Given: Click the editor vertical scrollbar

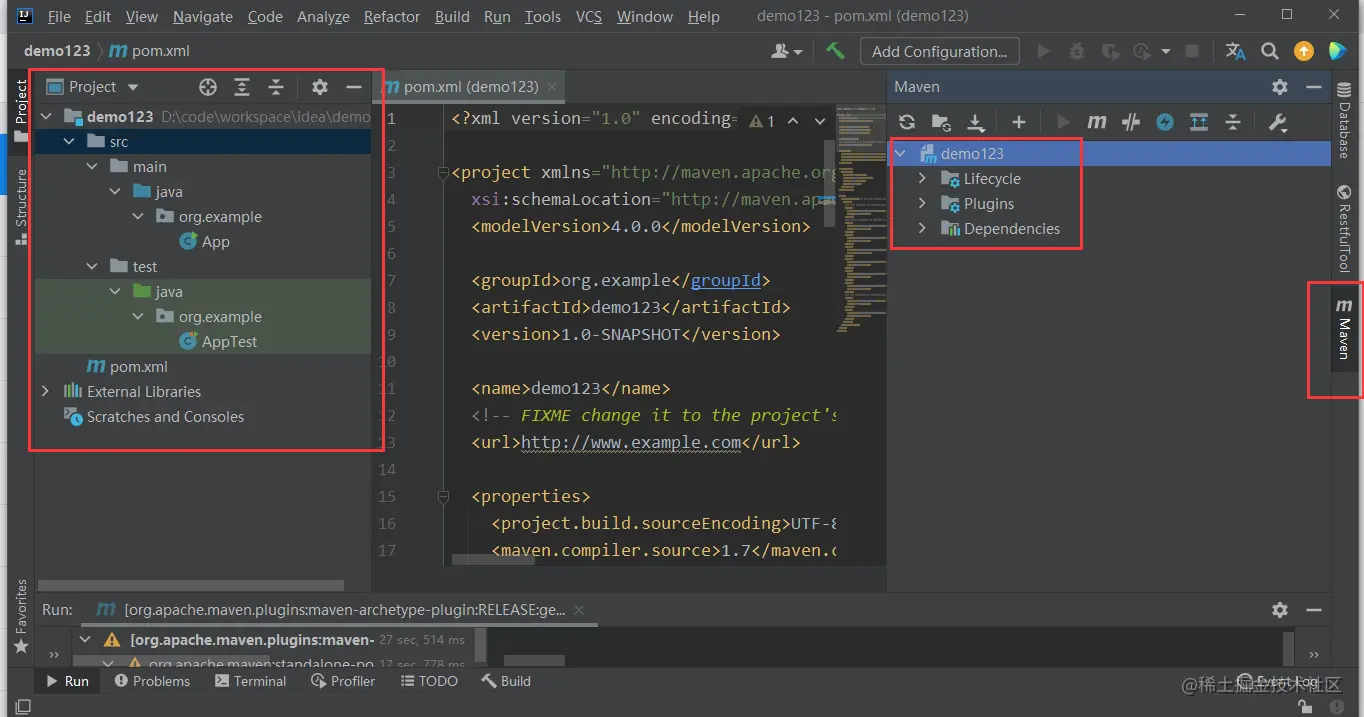Looking at the screenshot, I should pyautogui.click(x=829, y=184).
